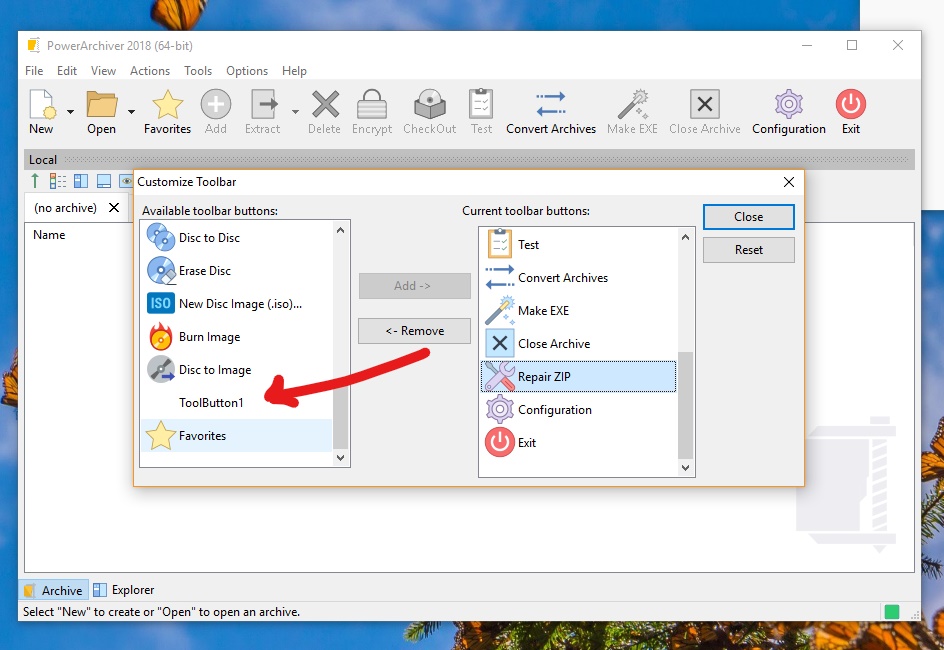Maximize the PowerArchiver window
Image resolution: width=944 pixels, height=650 pixels.
pyautogui.click(x=852, y=45)
